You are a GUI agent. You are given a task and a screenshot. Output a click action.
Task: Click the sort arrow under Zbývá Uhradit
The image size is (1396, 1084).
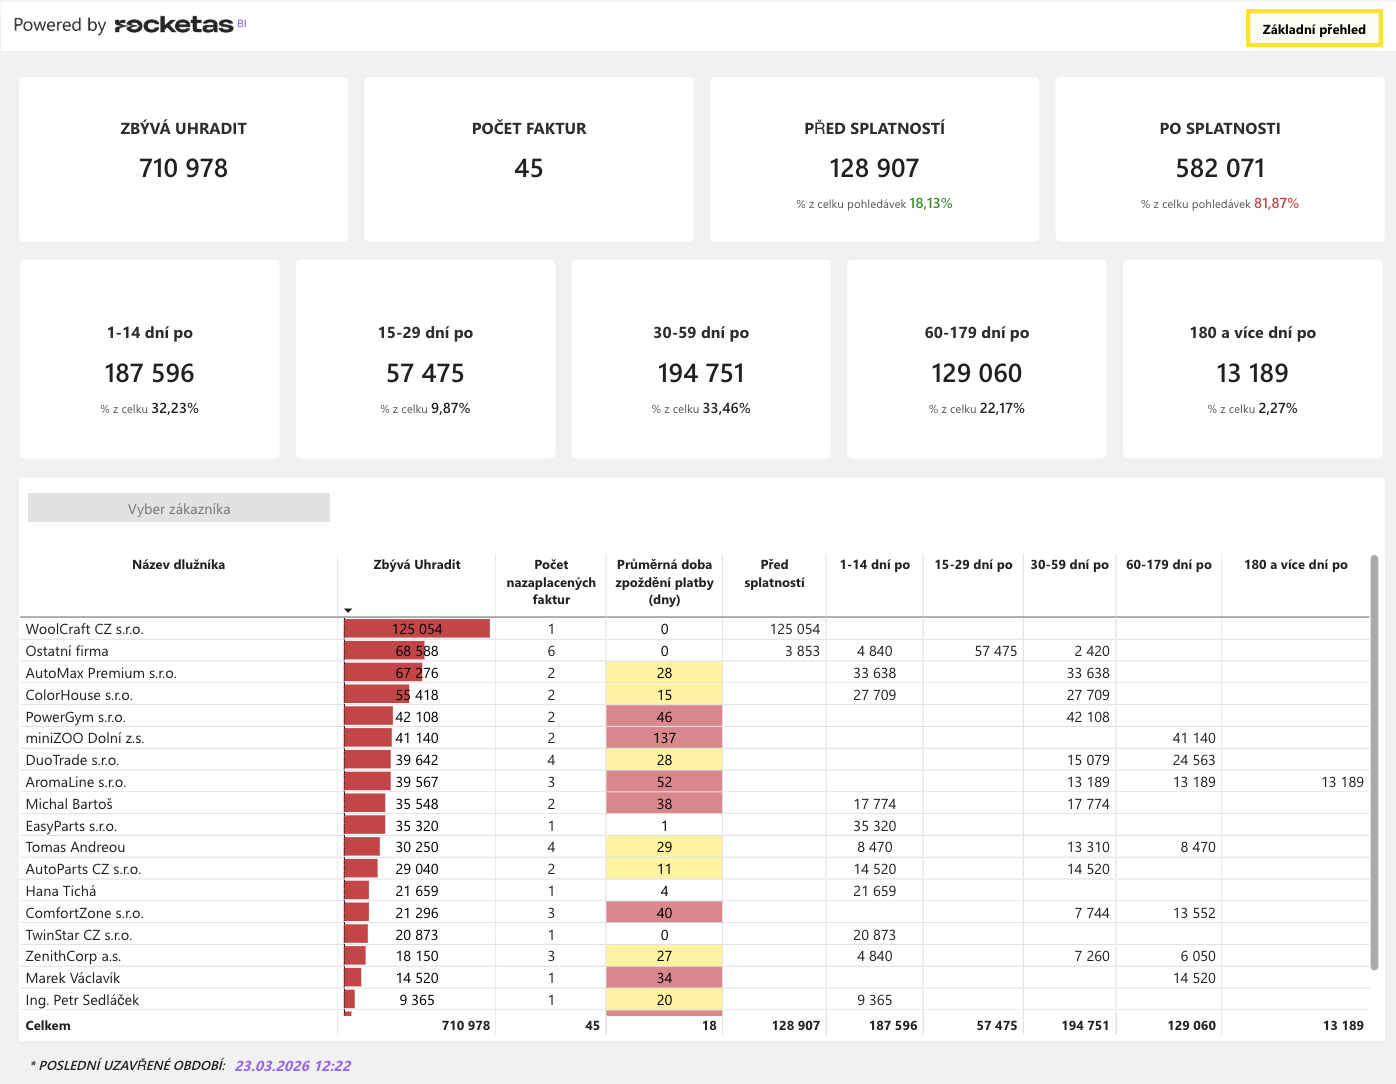348,610
